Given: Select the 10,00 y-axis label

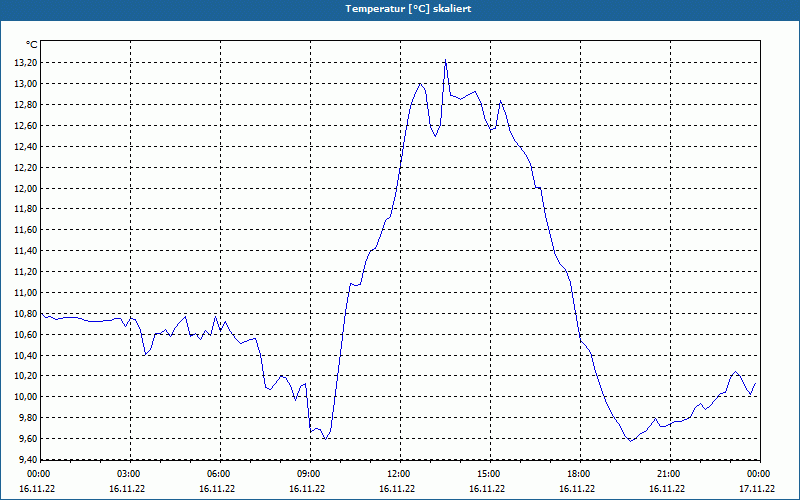Looking at the screenshot, I should 27,397.
